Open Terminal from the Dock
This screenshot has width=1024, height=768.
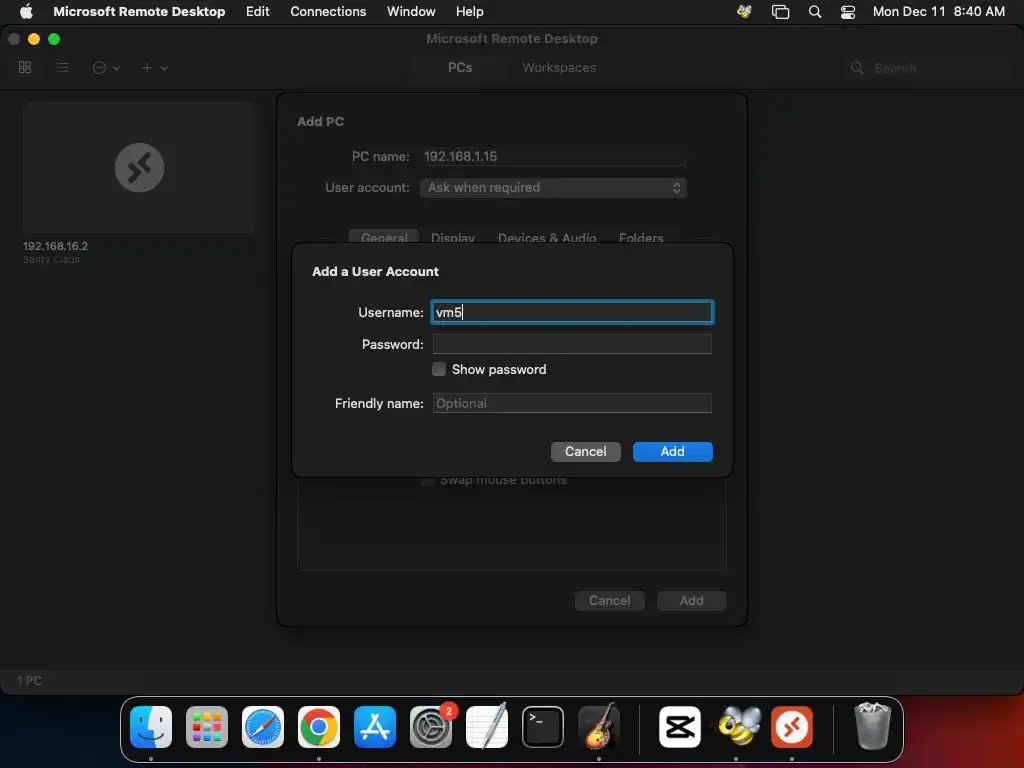click(543, 727)
